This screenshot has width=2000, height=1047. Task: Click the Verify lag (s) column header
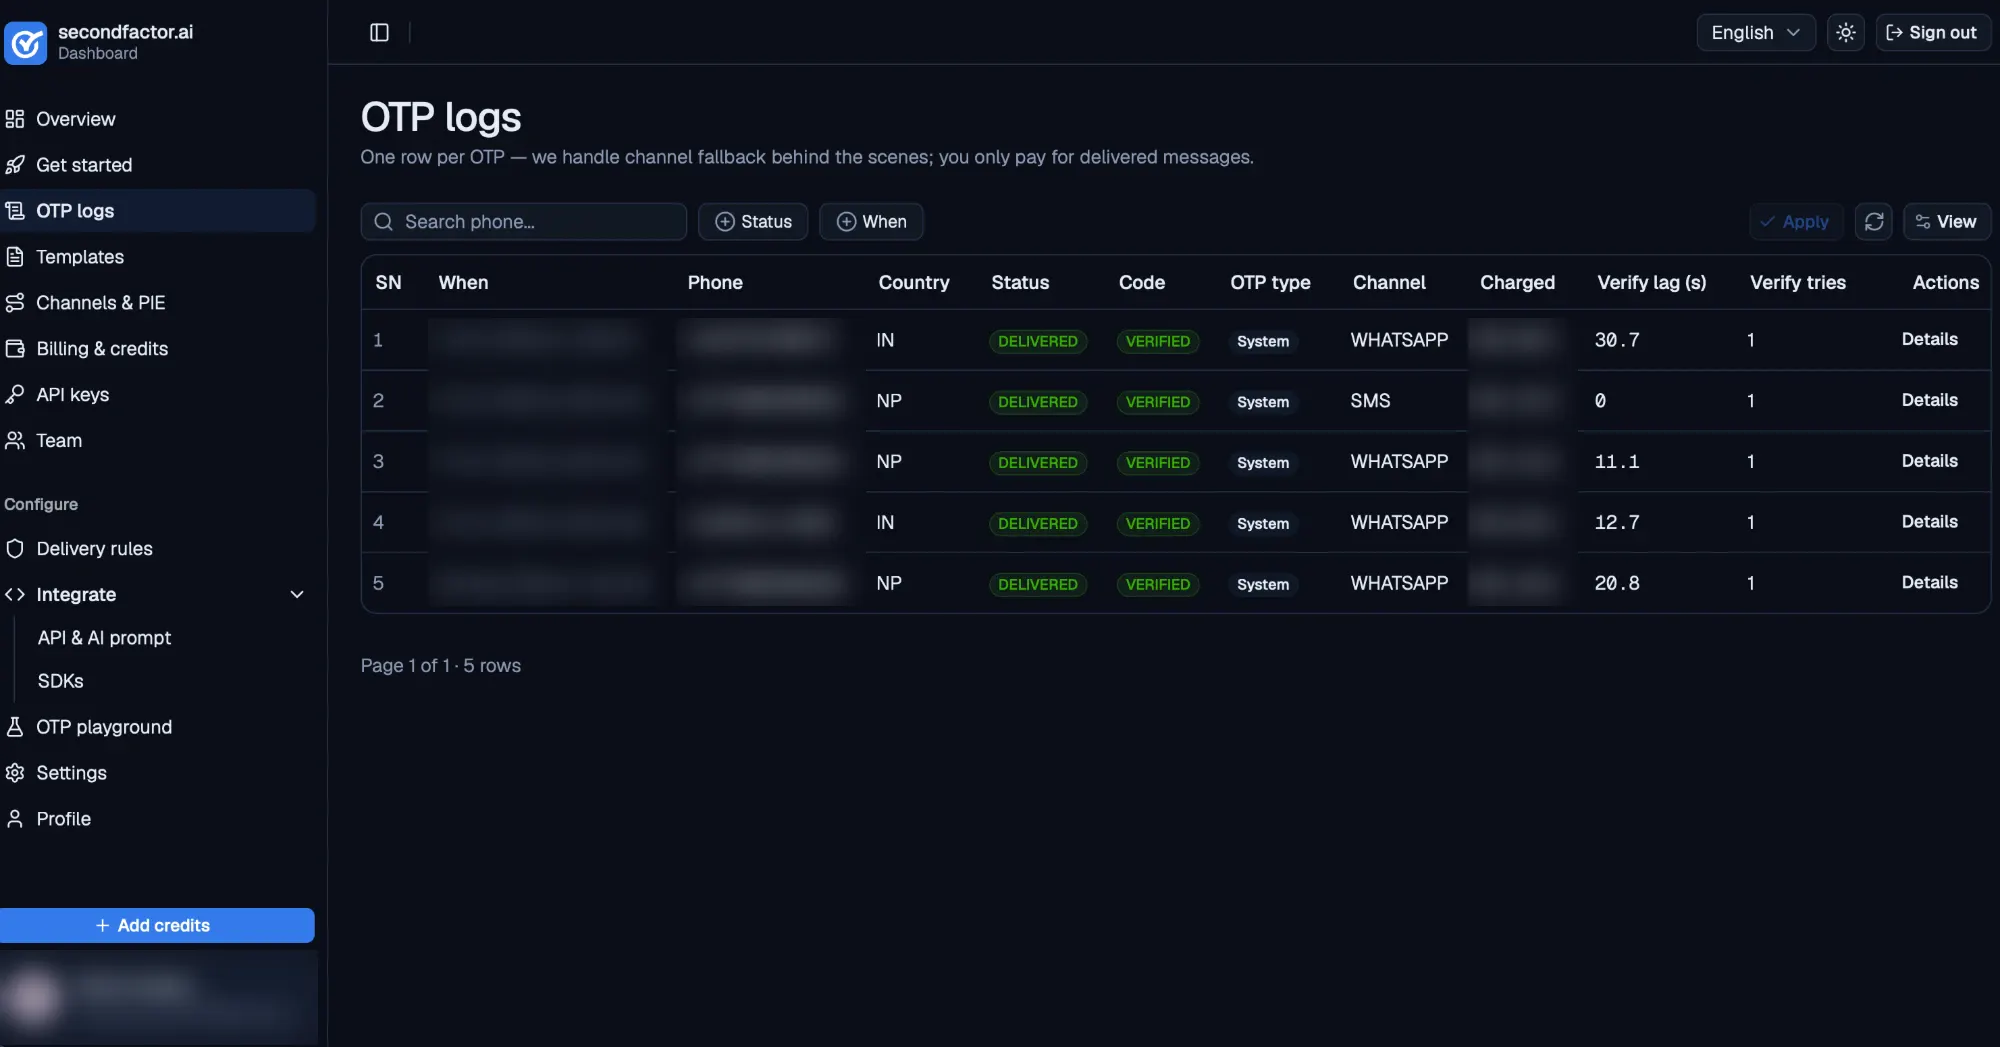pos(1651,283)
